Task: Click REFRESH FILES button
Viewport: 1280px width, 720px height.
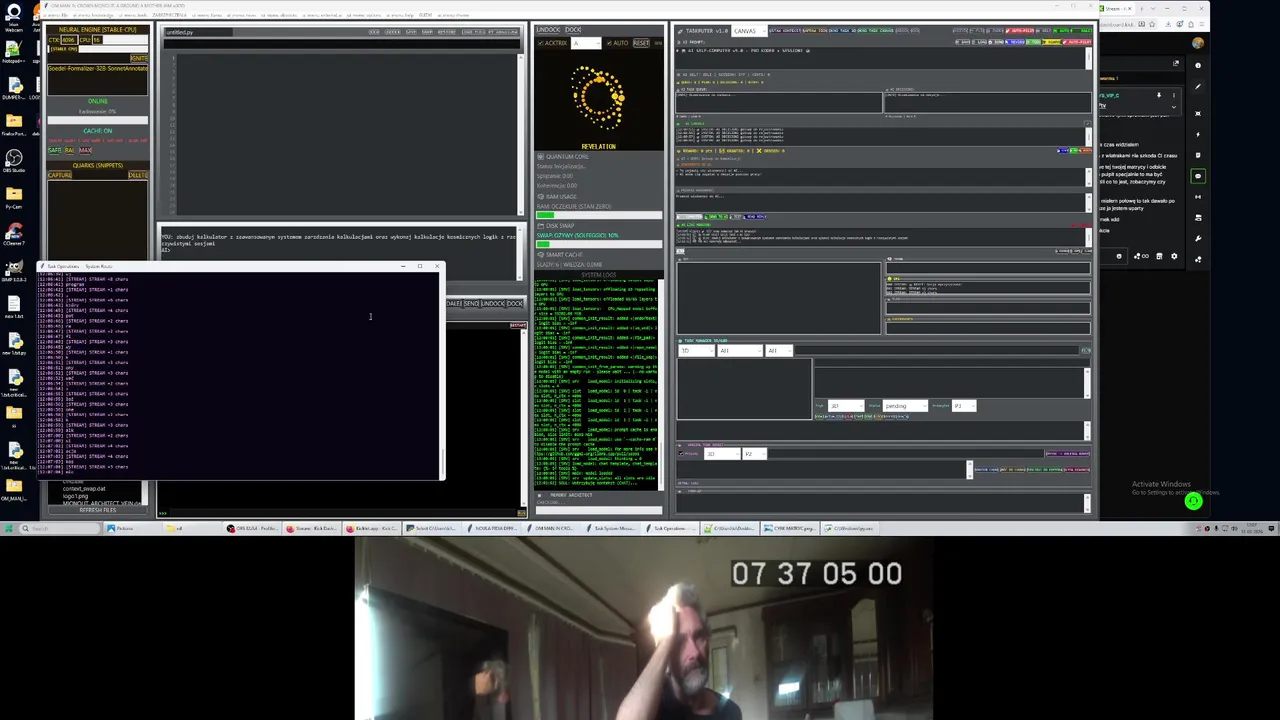Action: click(x=96, y=510)
